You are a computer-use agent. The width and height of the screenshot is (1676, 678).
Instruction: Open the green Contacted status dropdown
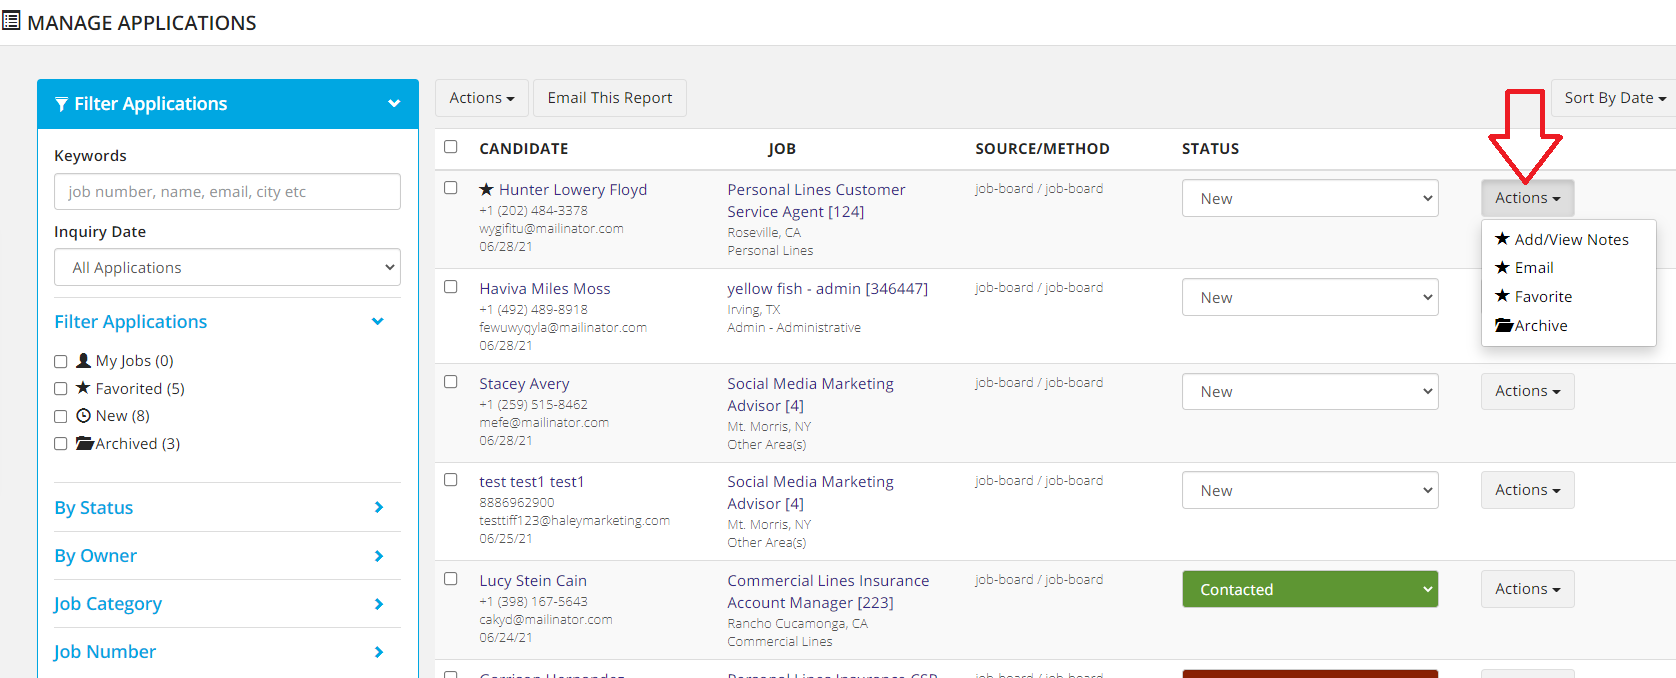[x=1309, y=589]
